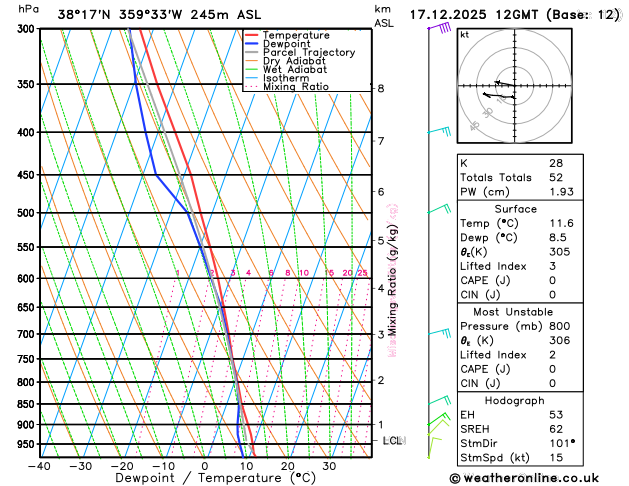Click the 'EH' value 53
This screenshot has height=486, width=629.
(556, 415)
